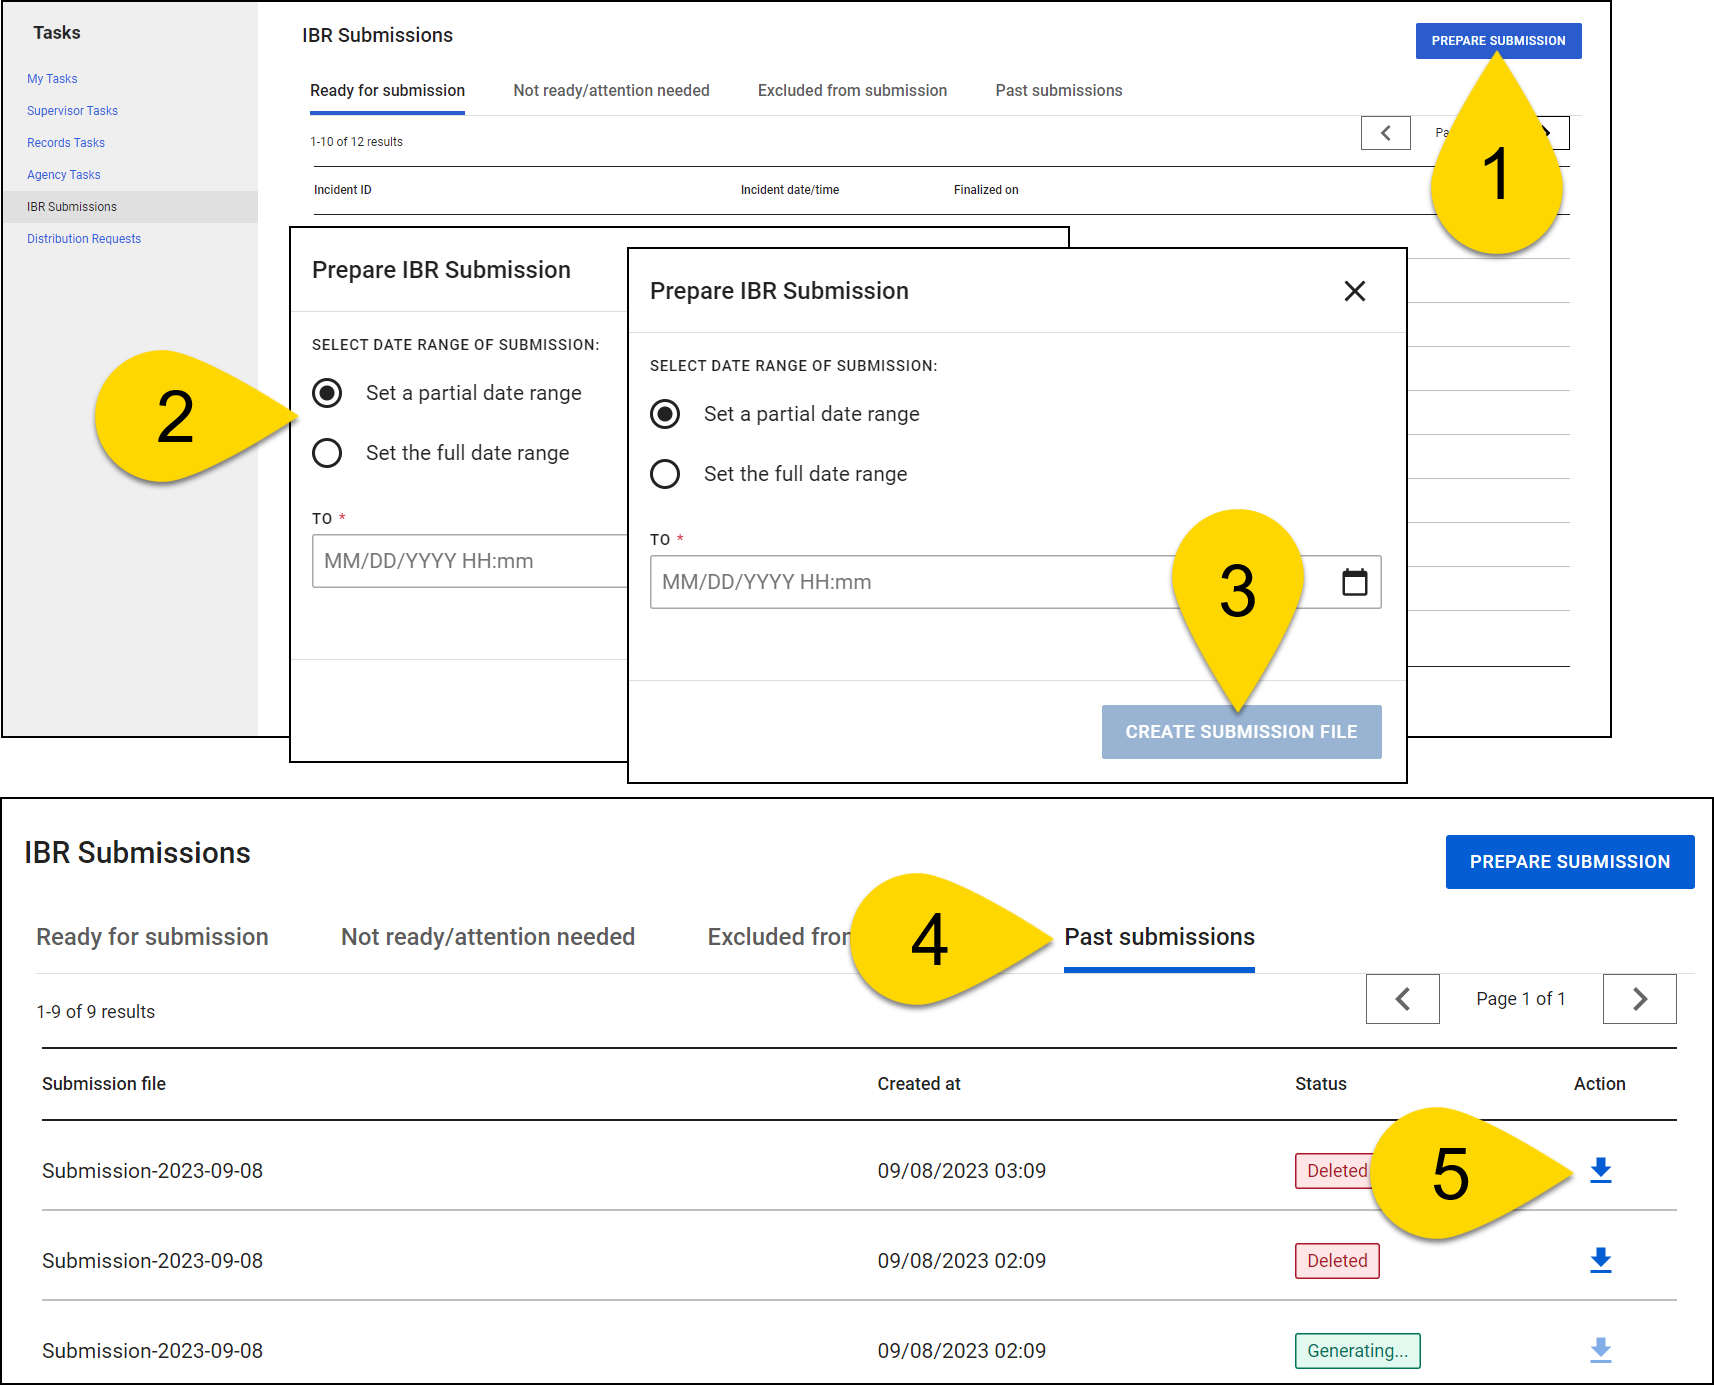The height and width of the screenshot is (1385, 1714).
Task: Click the Create Submission File button
Action: 1241,732
